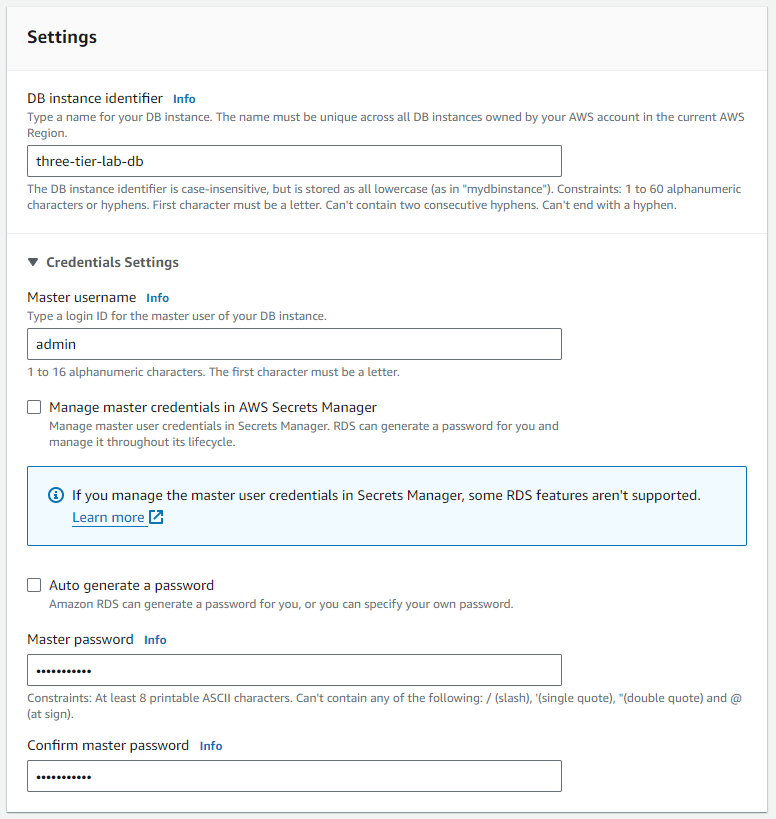Open Info link next to DB instance identifier
This screenshot has width=776, height=819.
click(x=184, y=99)
